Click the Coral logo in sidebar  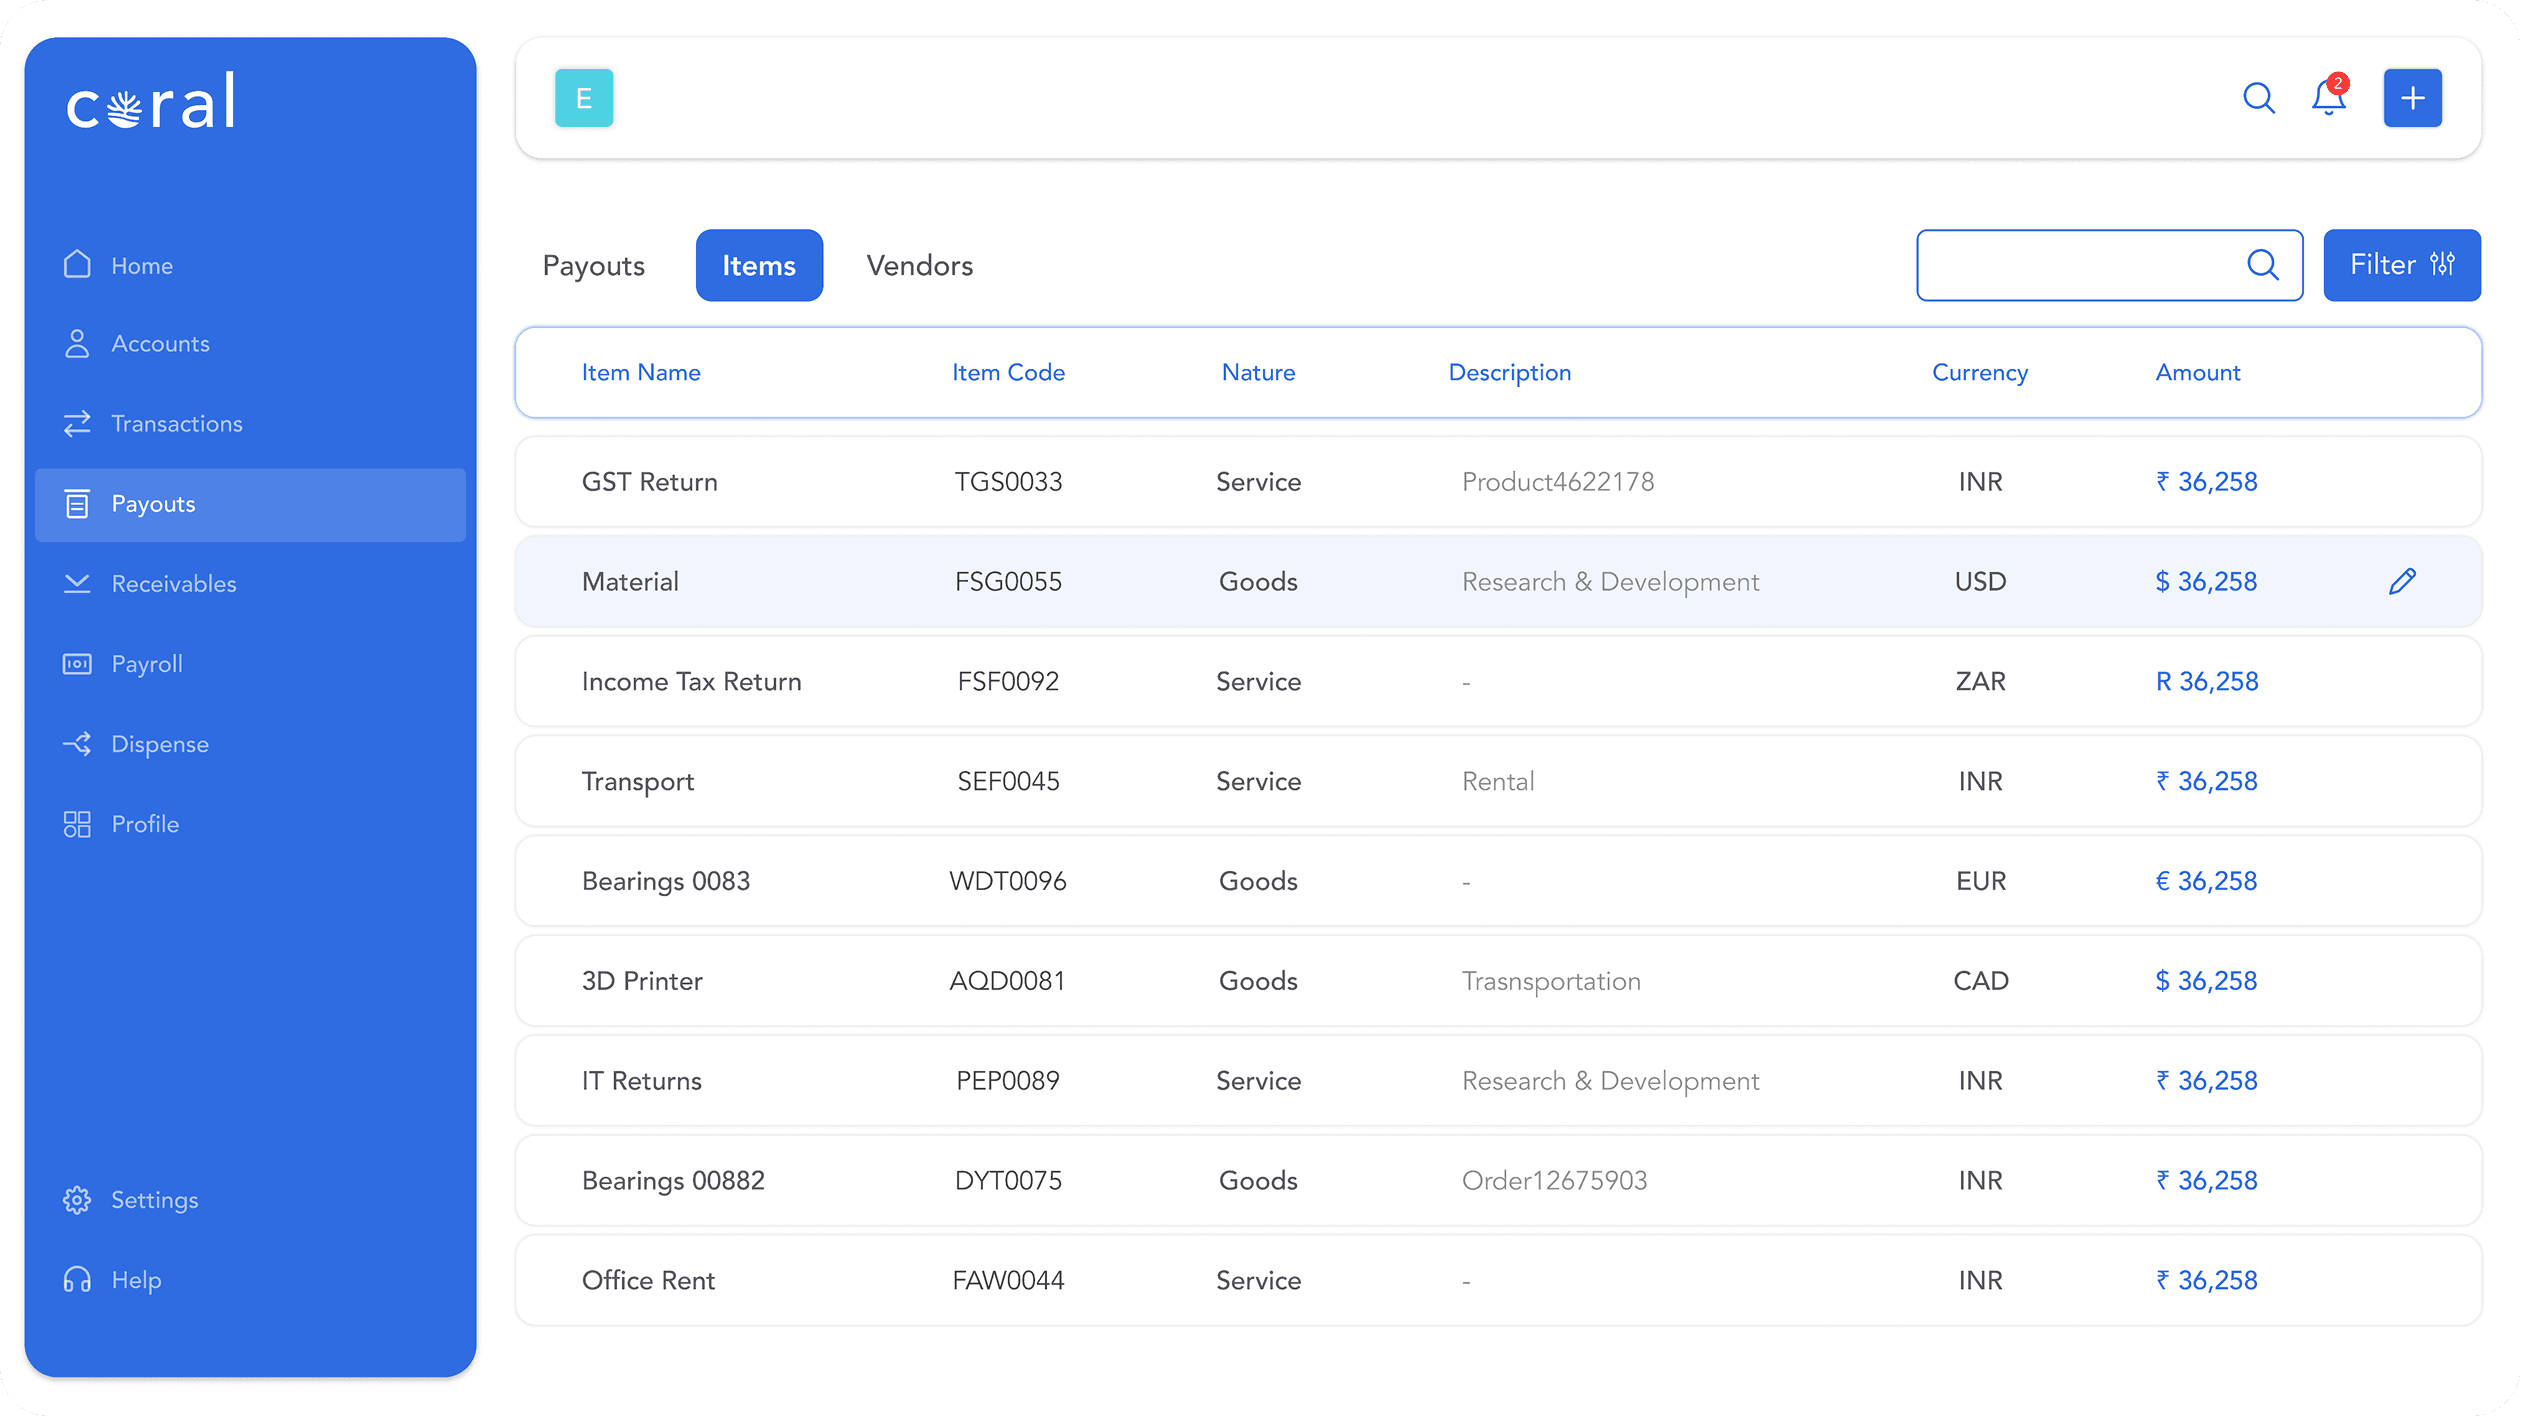click(151, 102)
